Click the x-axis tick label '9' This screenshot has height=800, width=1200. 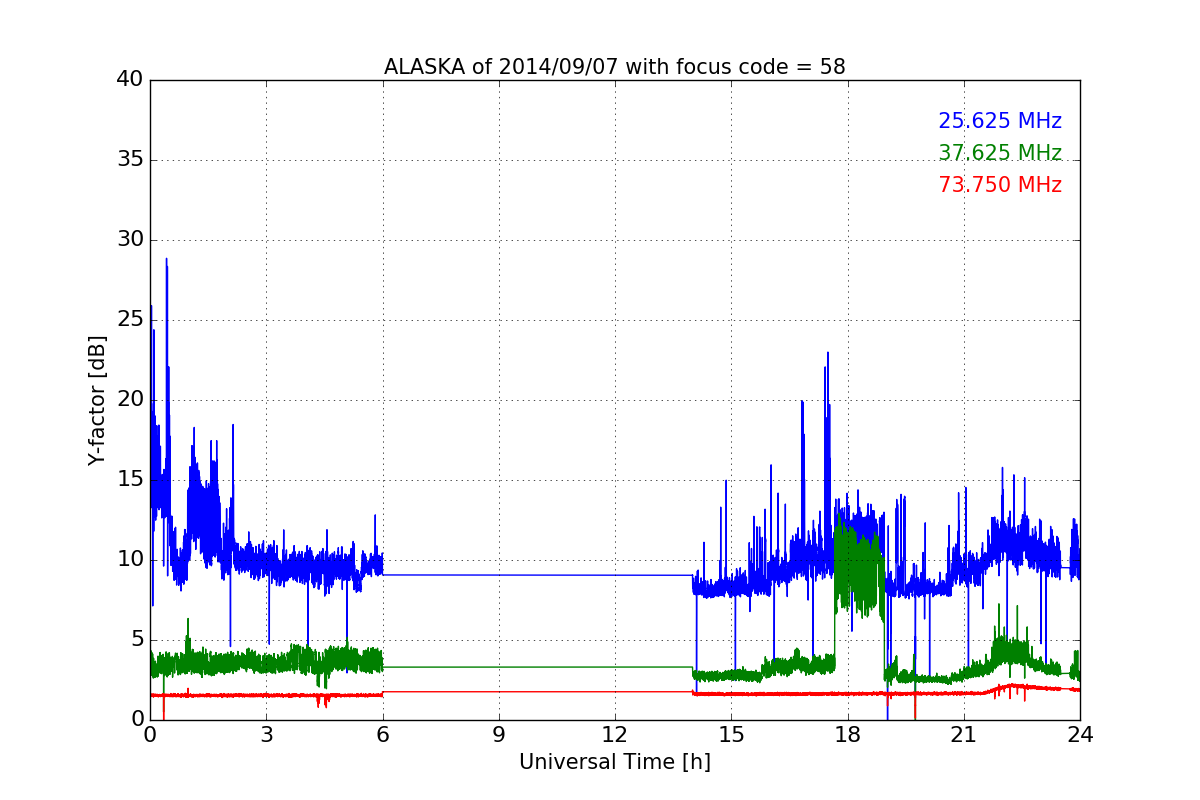499,735
